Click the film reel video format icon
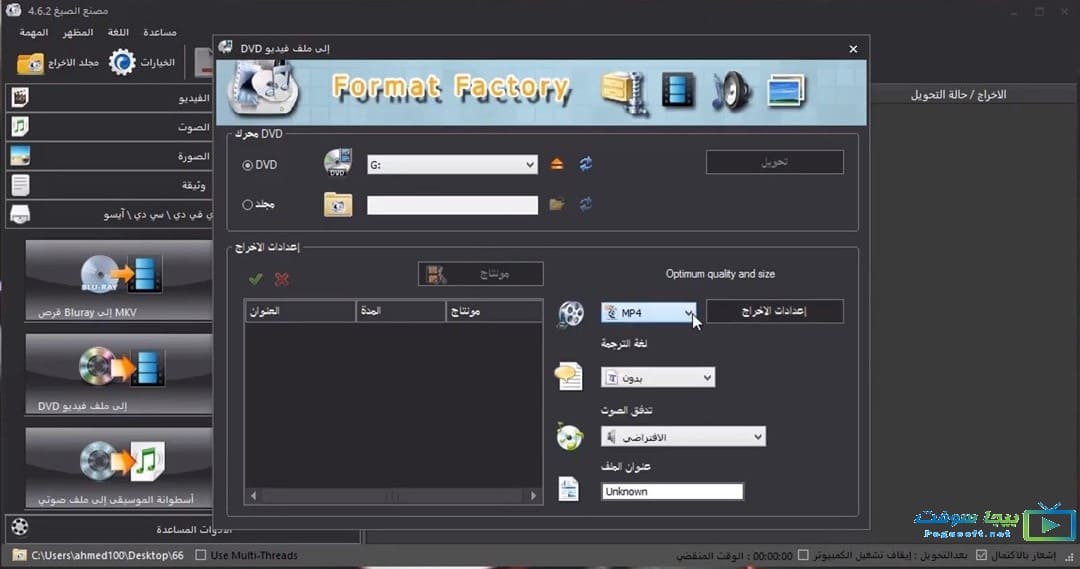 click(570, 314)
